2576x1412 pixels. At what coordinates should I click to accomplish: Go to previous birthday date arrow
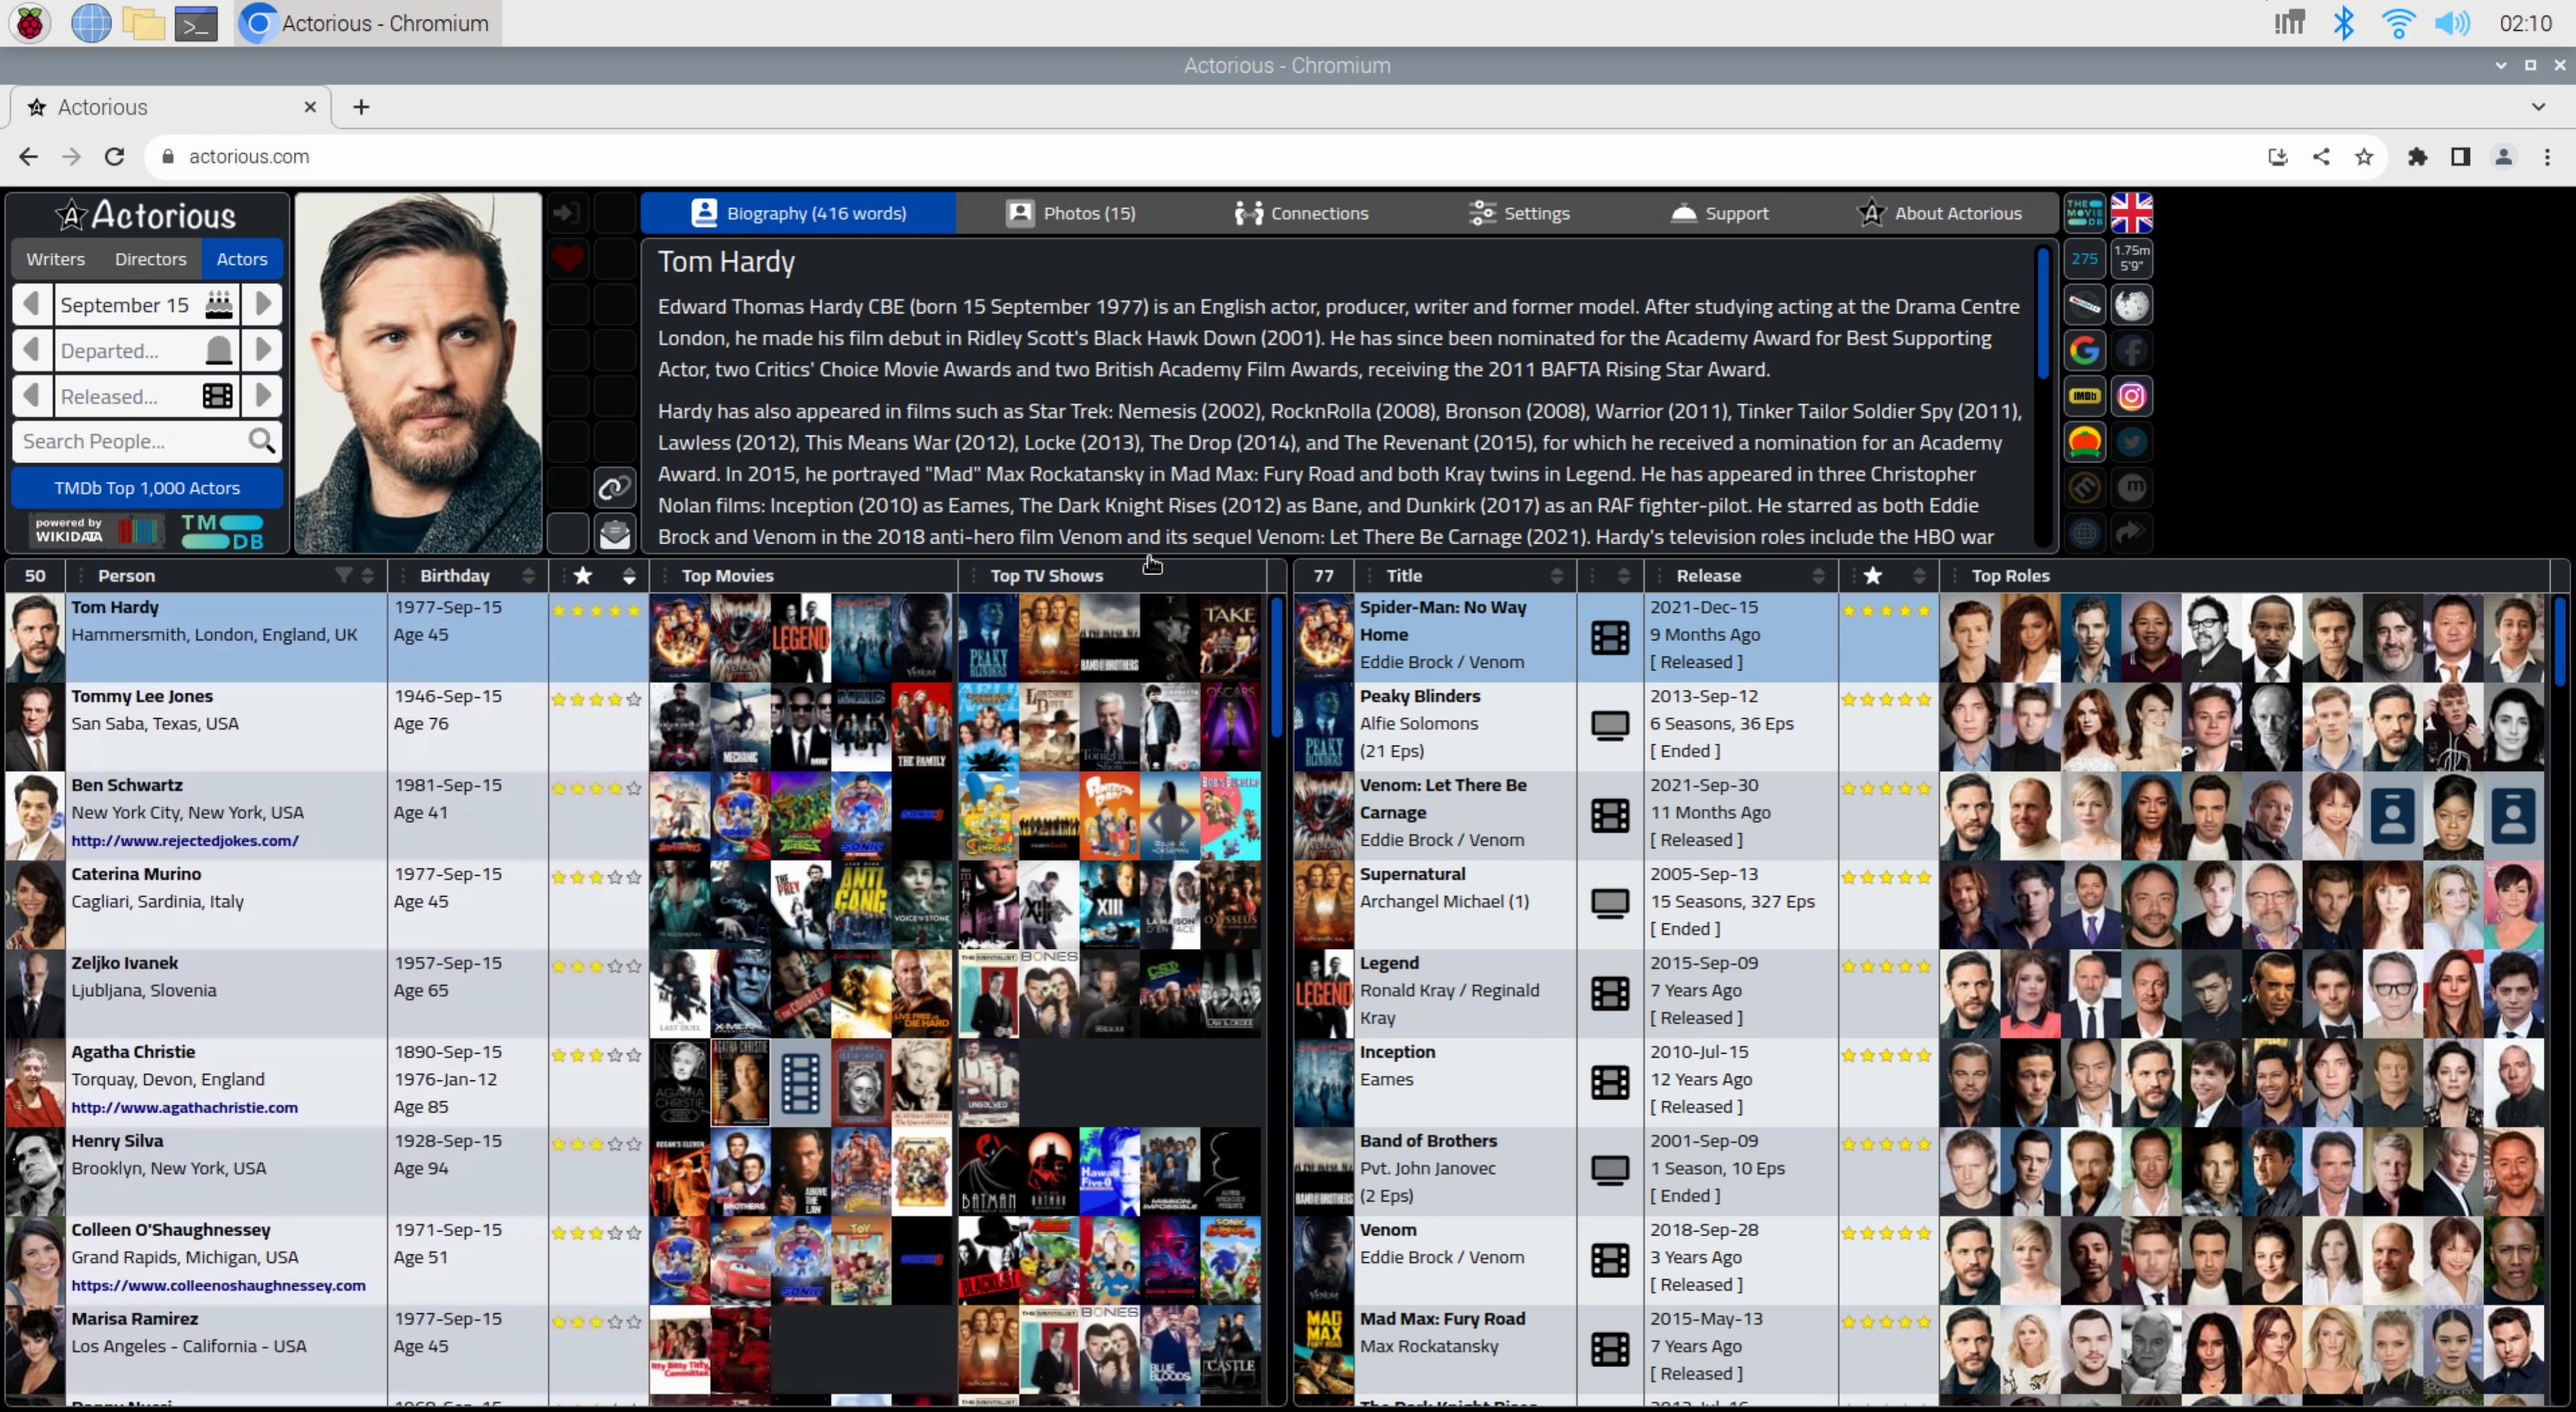coord(32,304)
